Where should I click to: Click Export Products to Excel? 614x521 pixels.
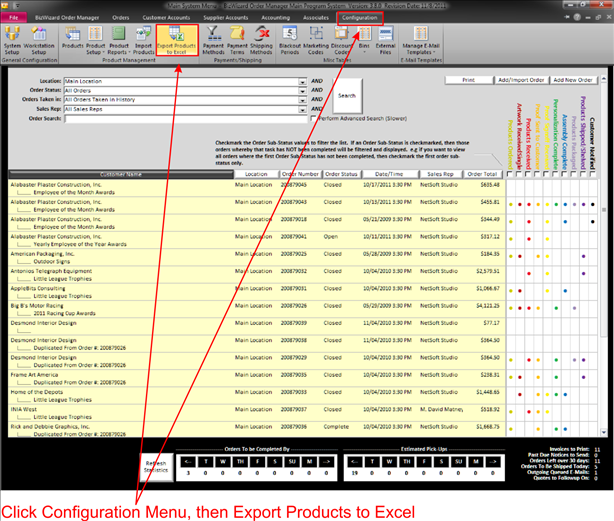pyautogui.click(x=177, y=40)
